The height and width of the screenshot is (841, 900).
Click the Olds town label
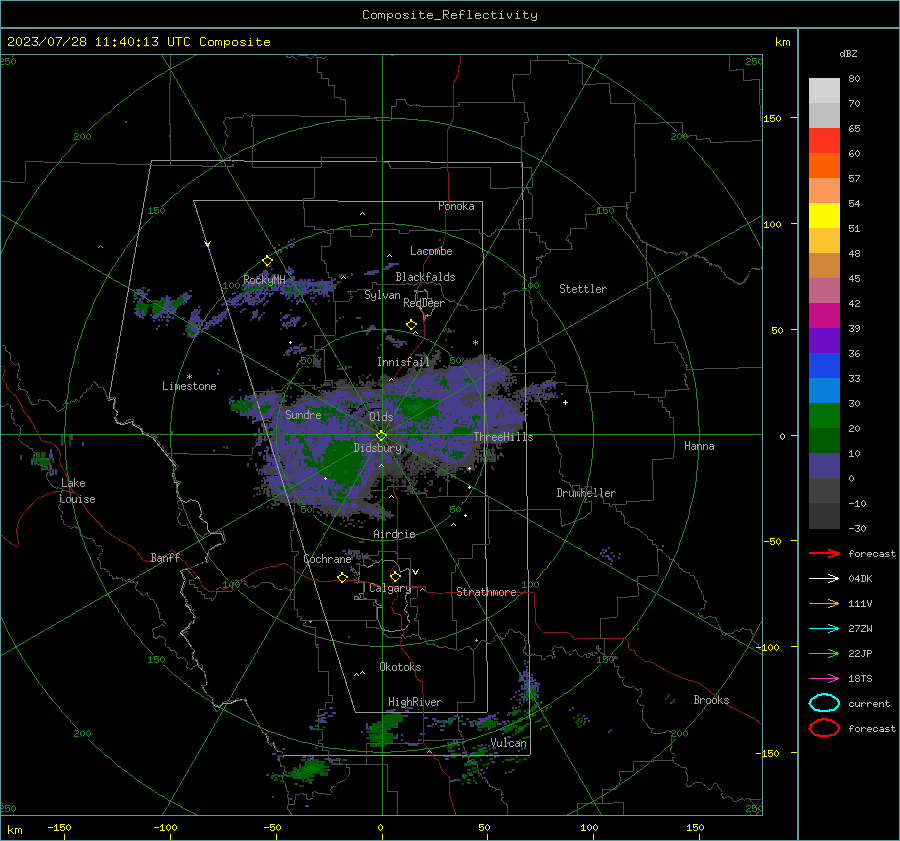click(x=381, y=417)
